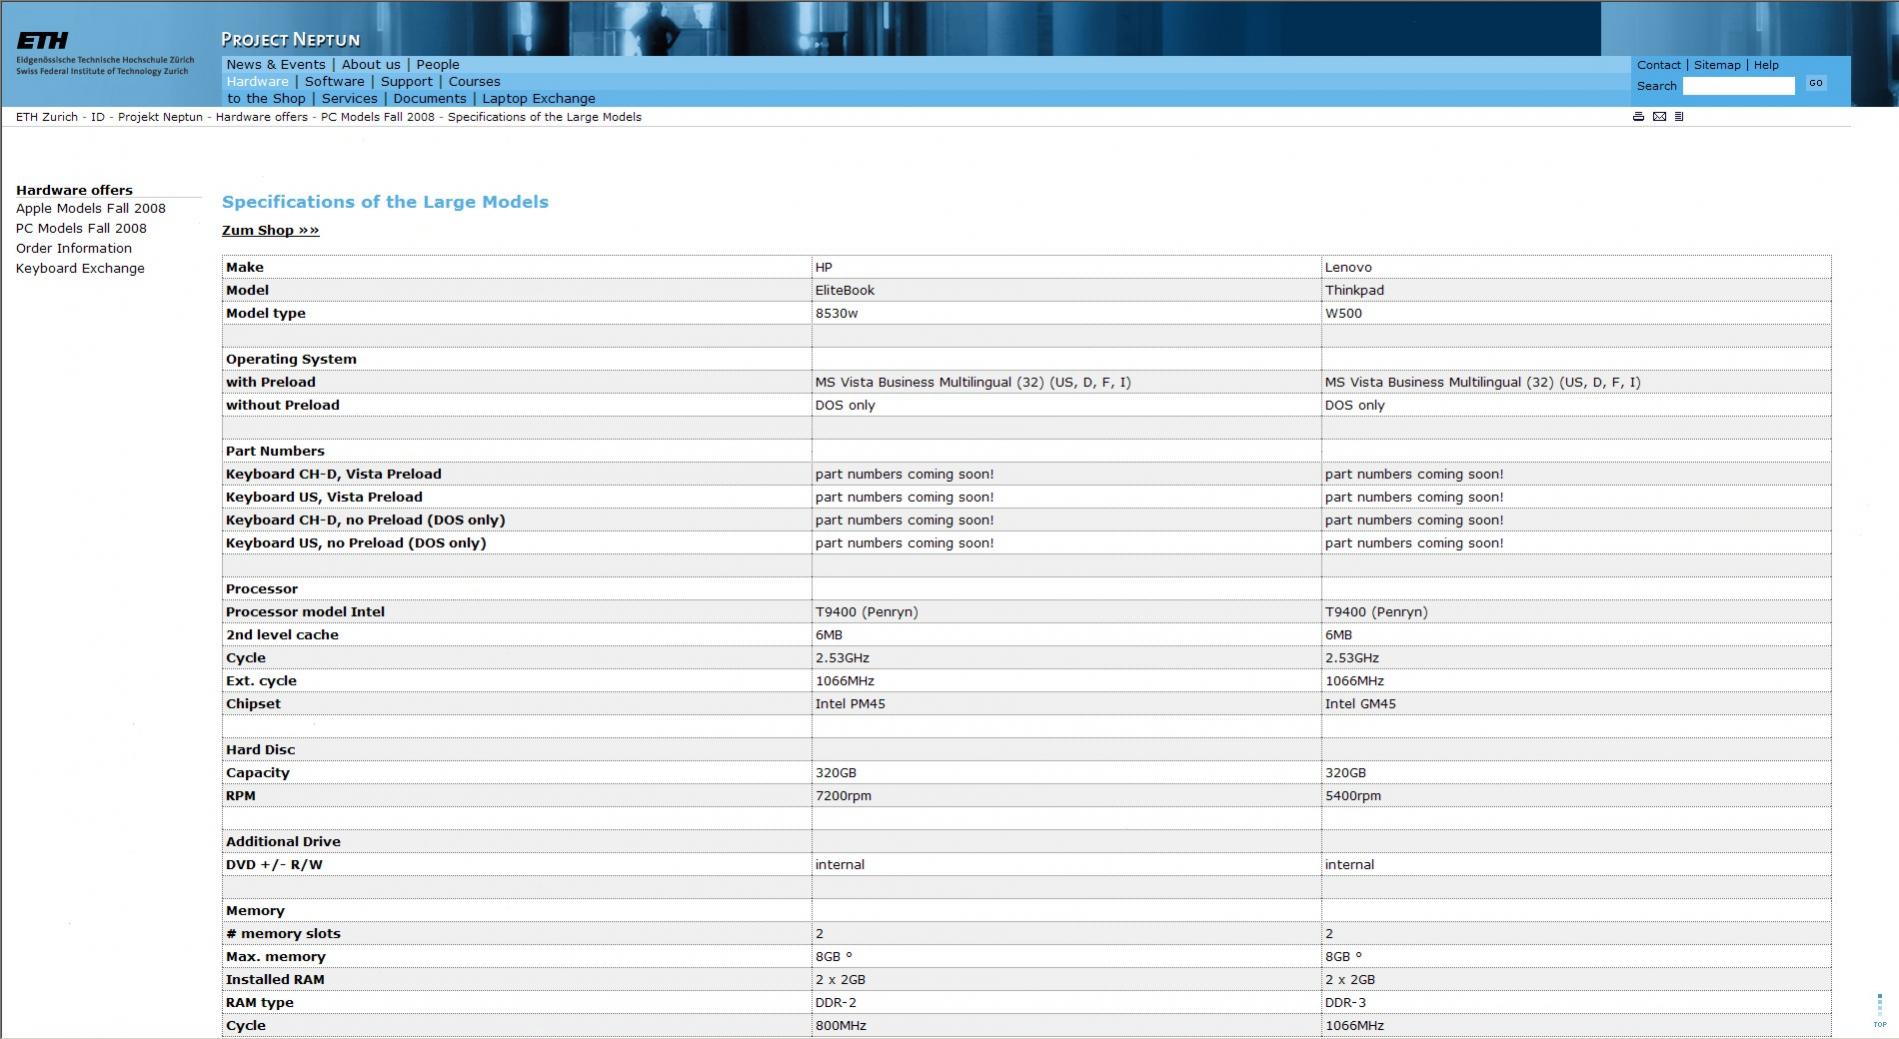
Task: Click the printer icon
Action: coord(1638,117)
